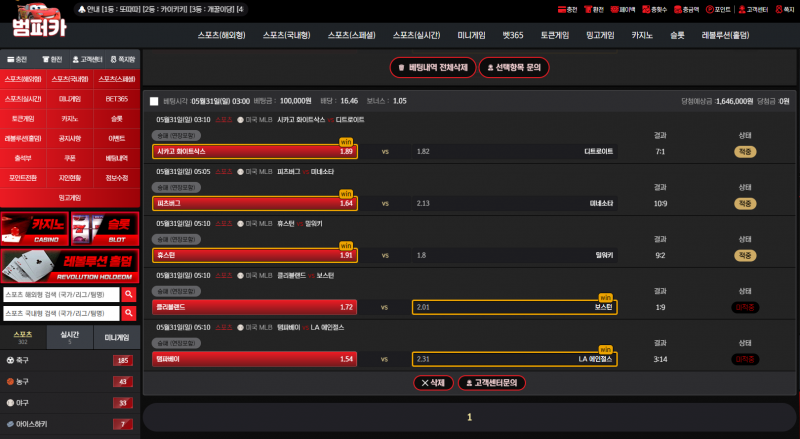Image resolution: width=800 pixels, height=439 pixels.
Task: Click the LA 에인절스 2.31 odds bar
Action: click(514, 359)
